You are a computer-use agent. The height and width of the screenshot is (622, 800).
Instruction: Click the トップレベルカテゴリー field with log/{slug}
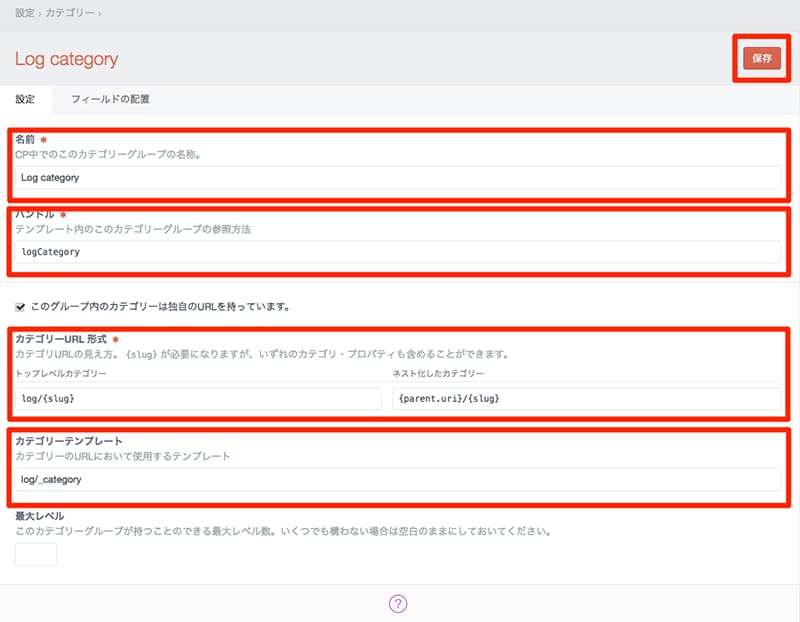click(198, 399)
